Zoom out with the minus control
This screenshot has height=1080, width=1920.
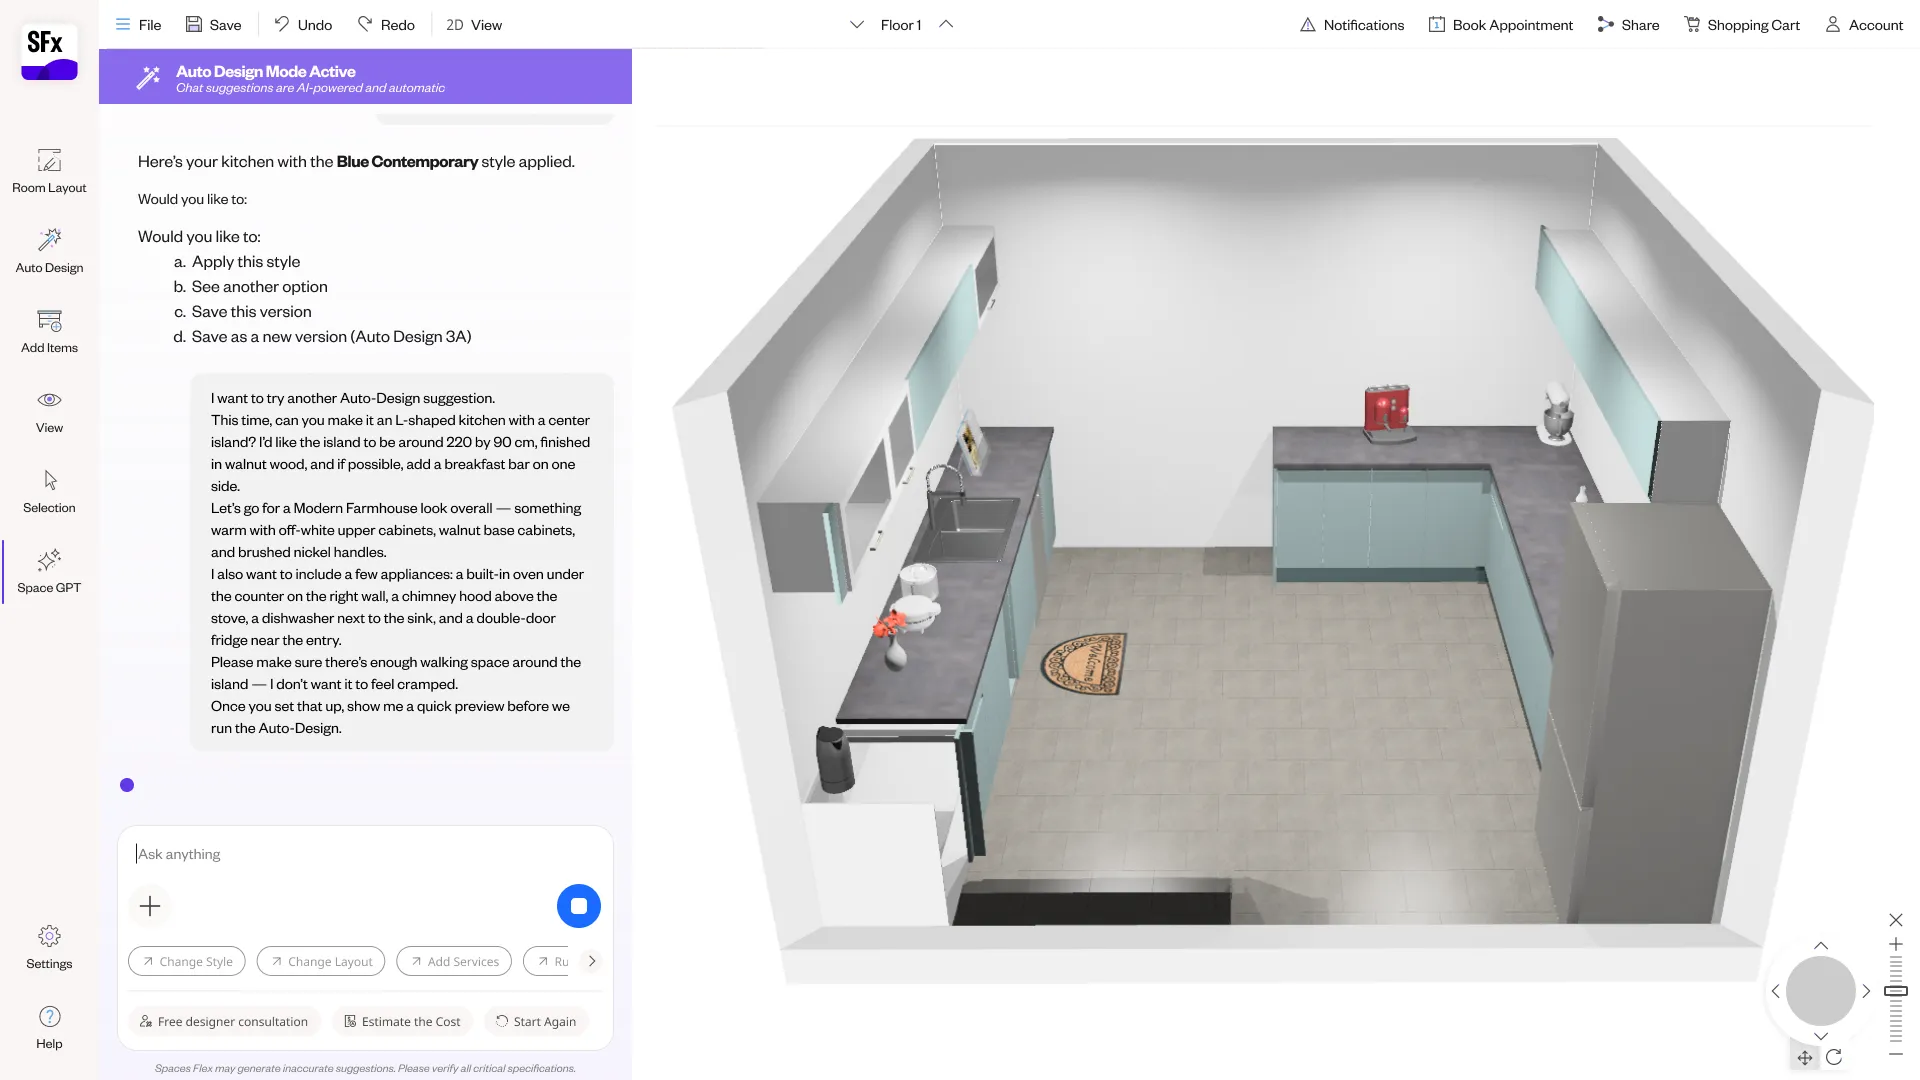click(1895, 1054)
